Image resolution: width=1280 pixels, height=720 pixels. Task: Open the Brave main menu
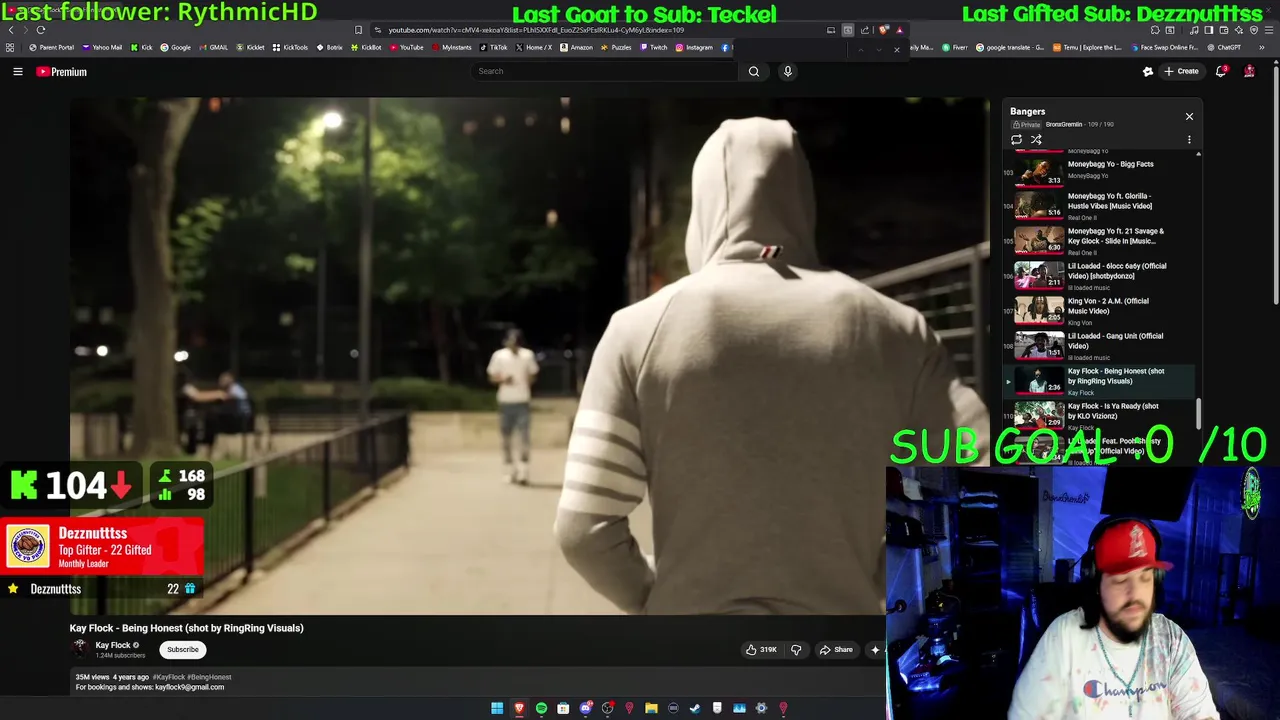click(x=1269, y=30)
